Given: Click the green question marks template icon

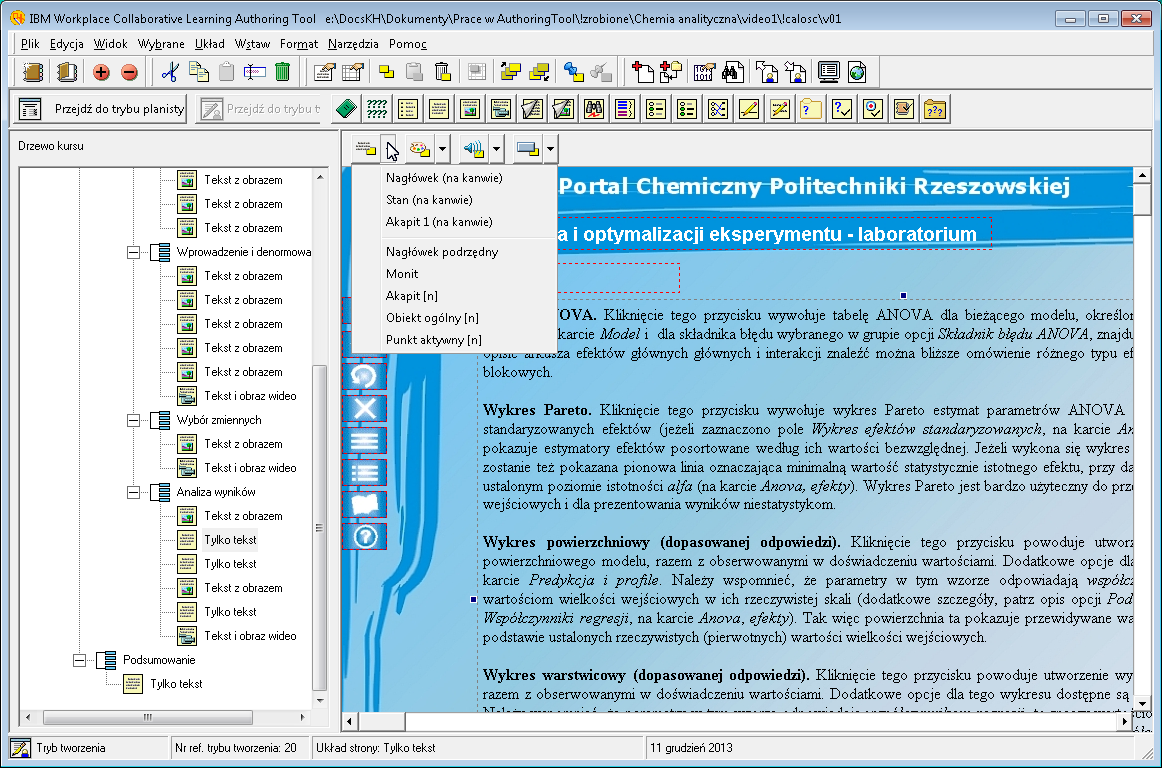Looking at the screenshot, I should pos(377,109).
